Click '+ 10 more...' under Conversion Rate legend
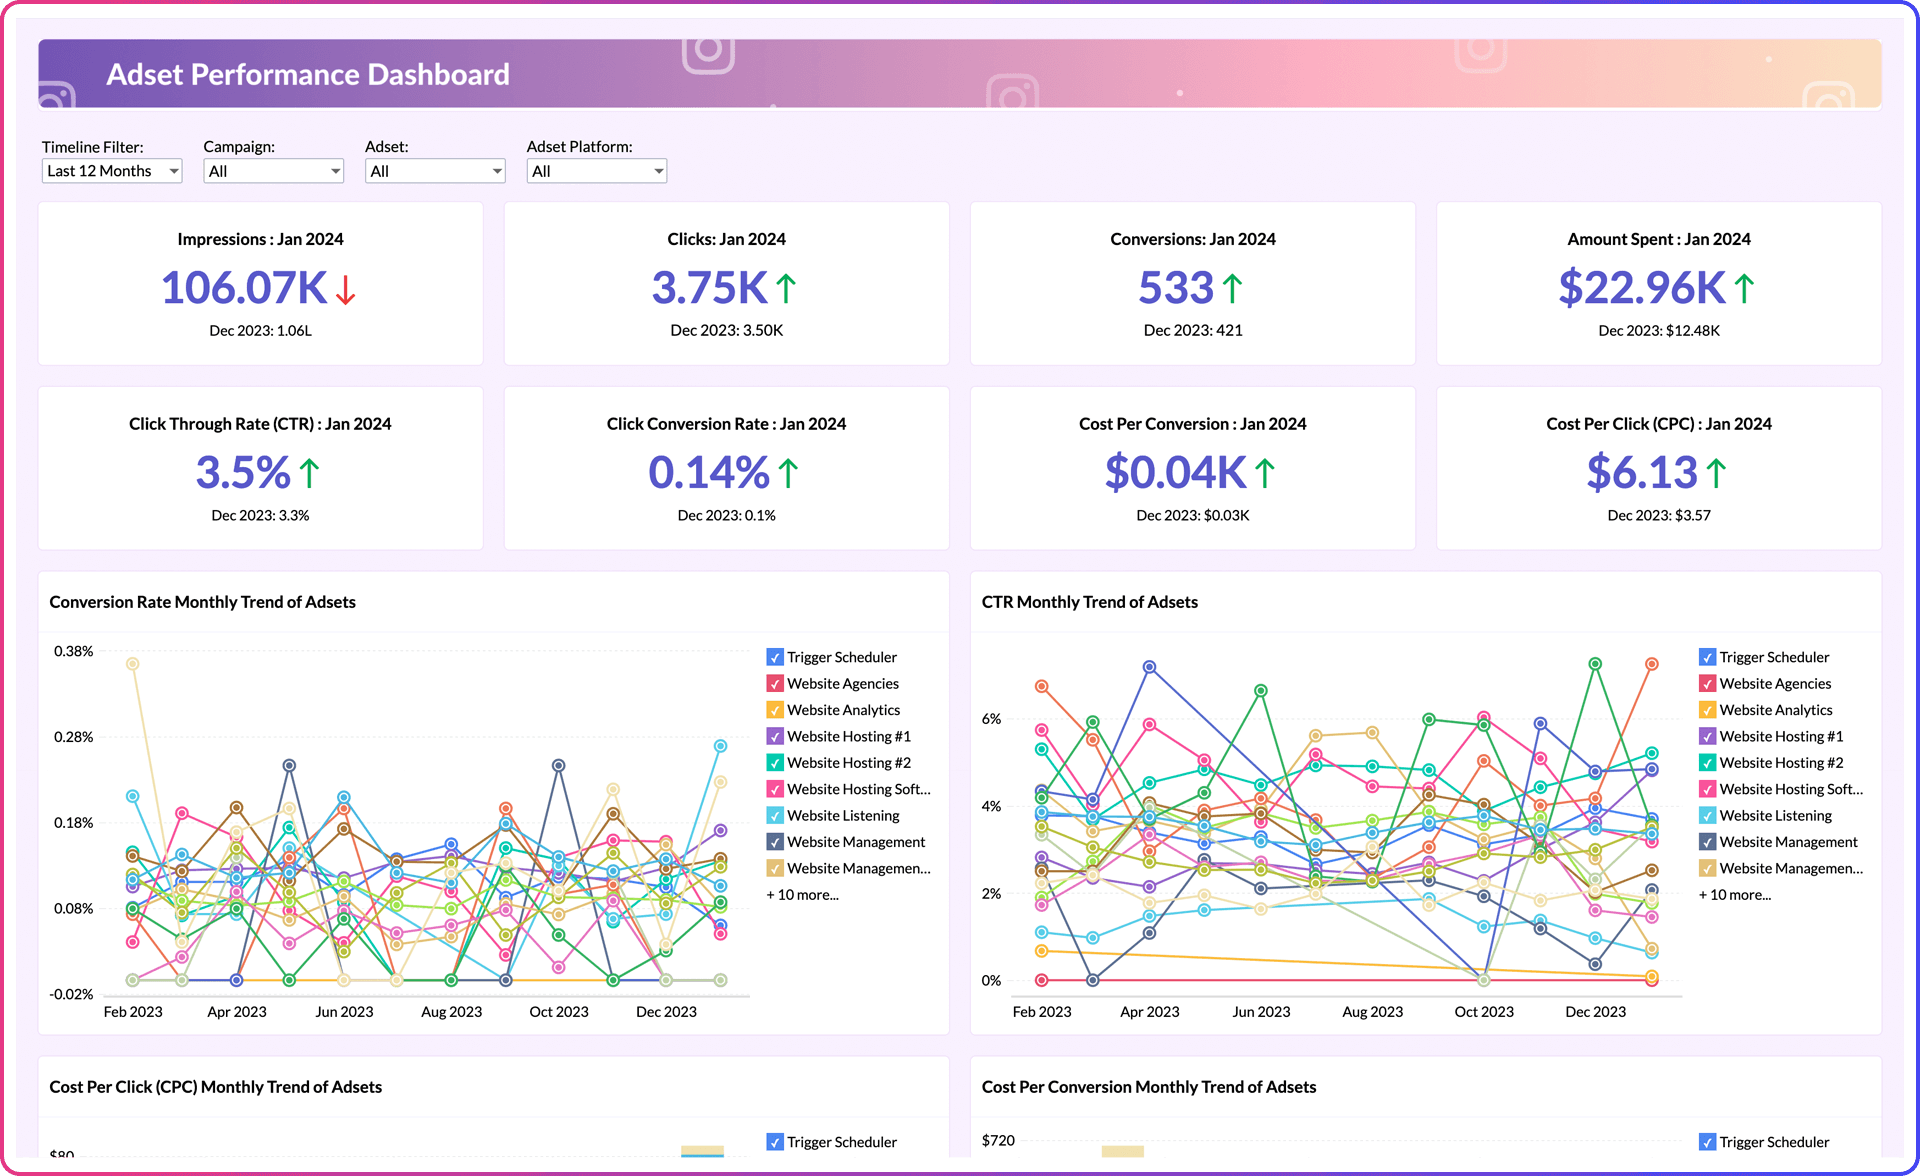 [x=803, y=894]
